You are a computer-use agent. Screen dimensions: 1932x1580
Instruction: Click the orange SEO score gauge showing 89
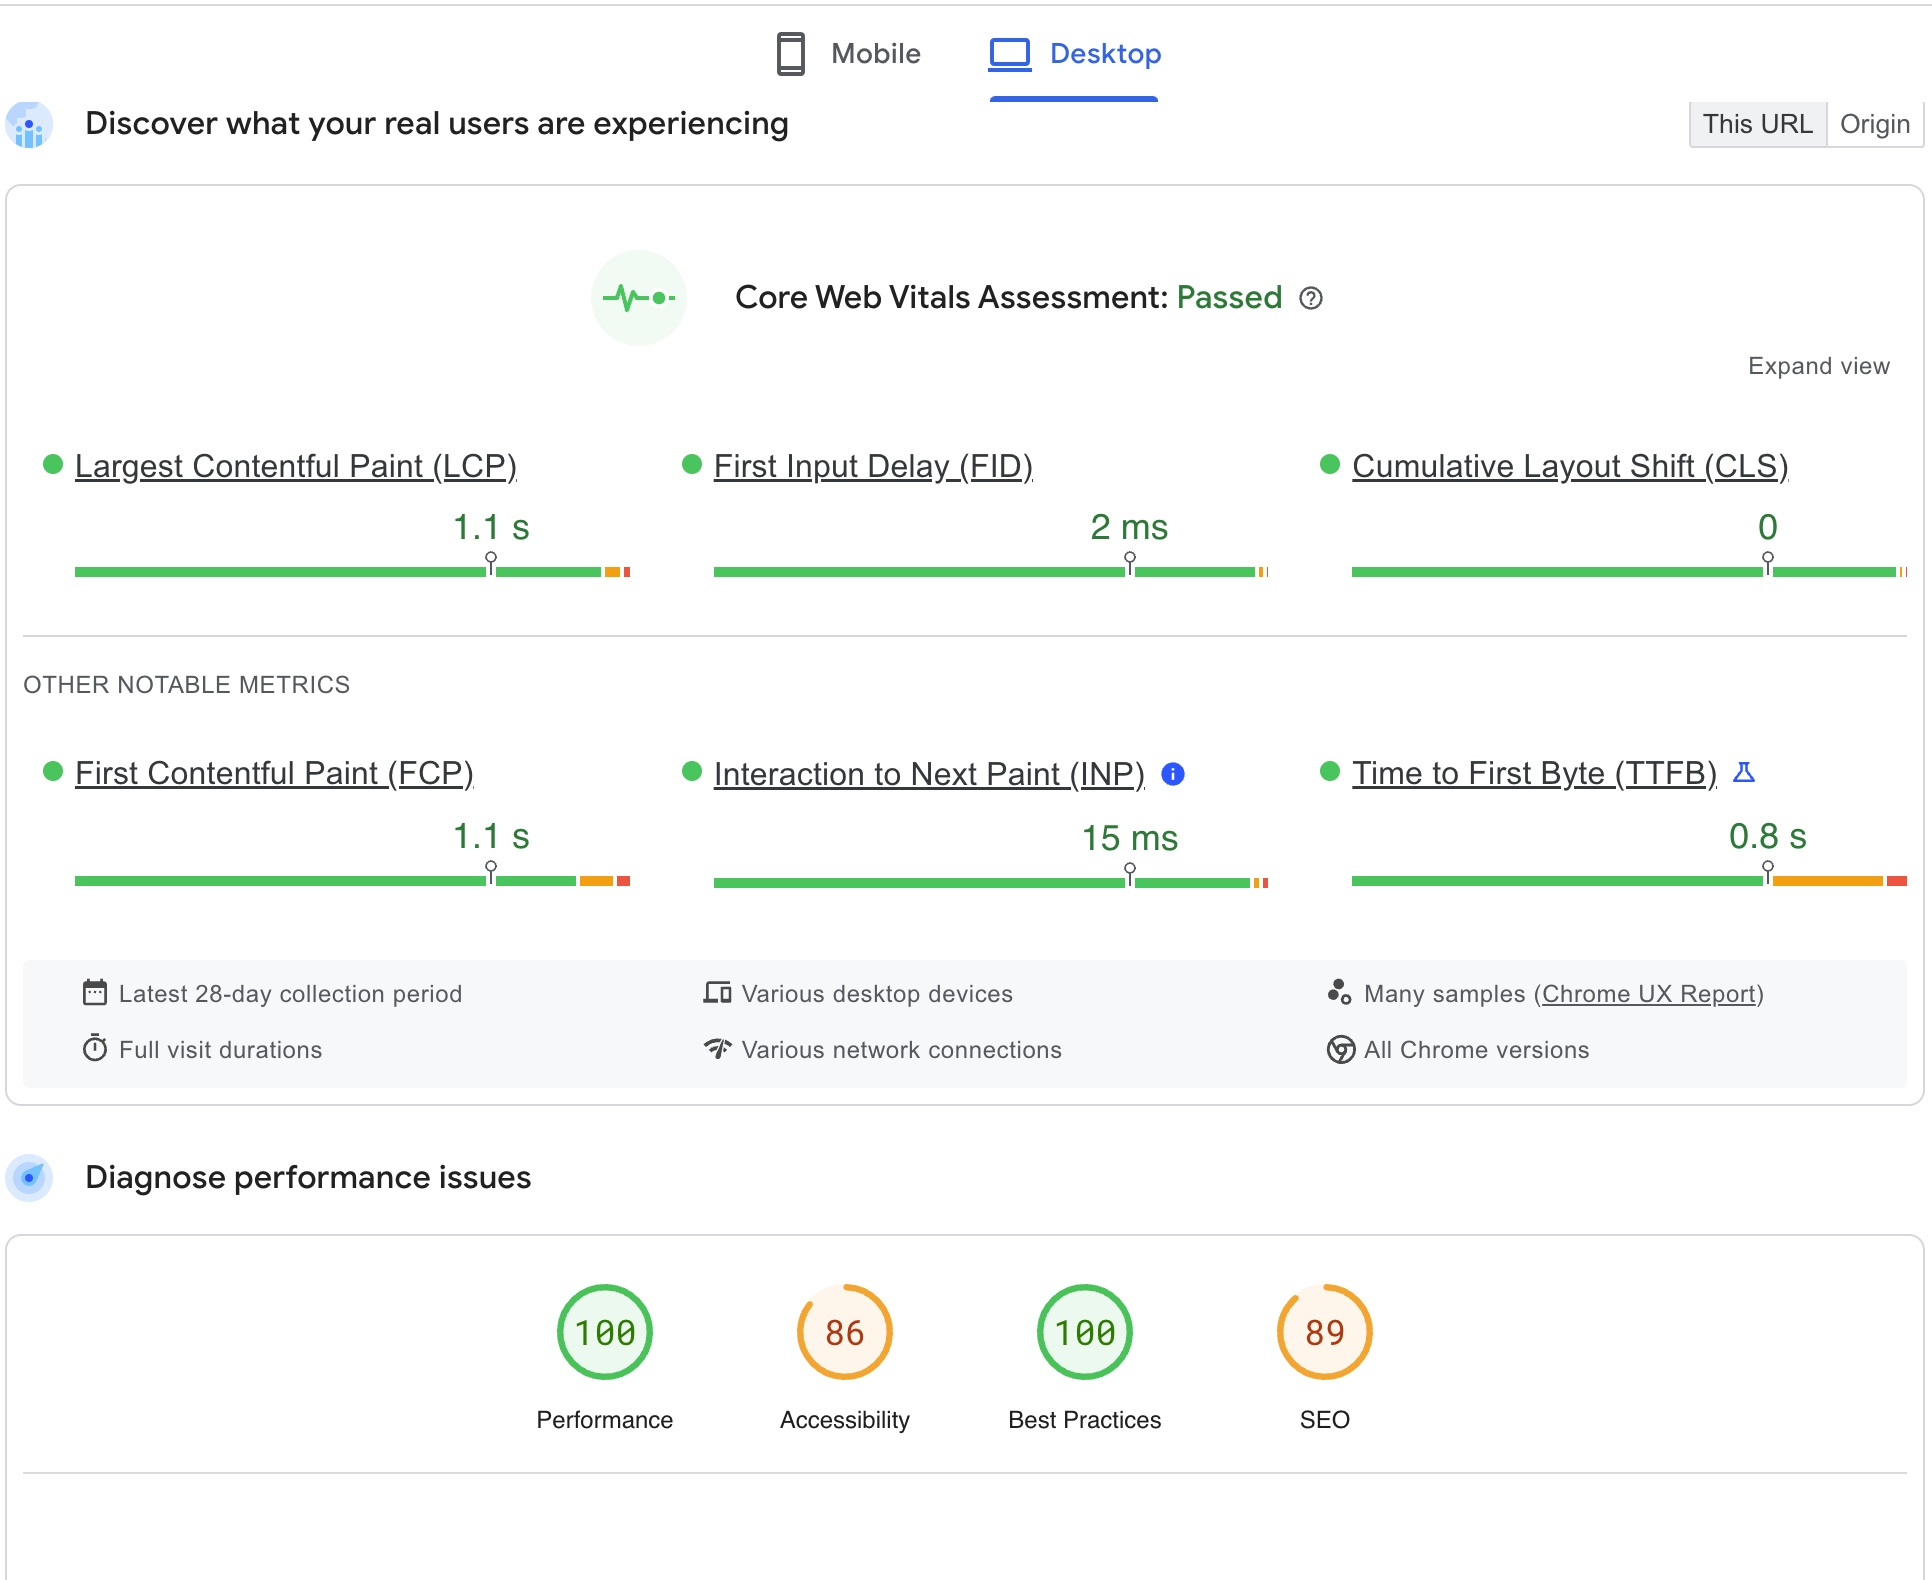click(x=1323, y=1331)
